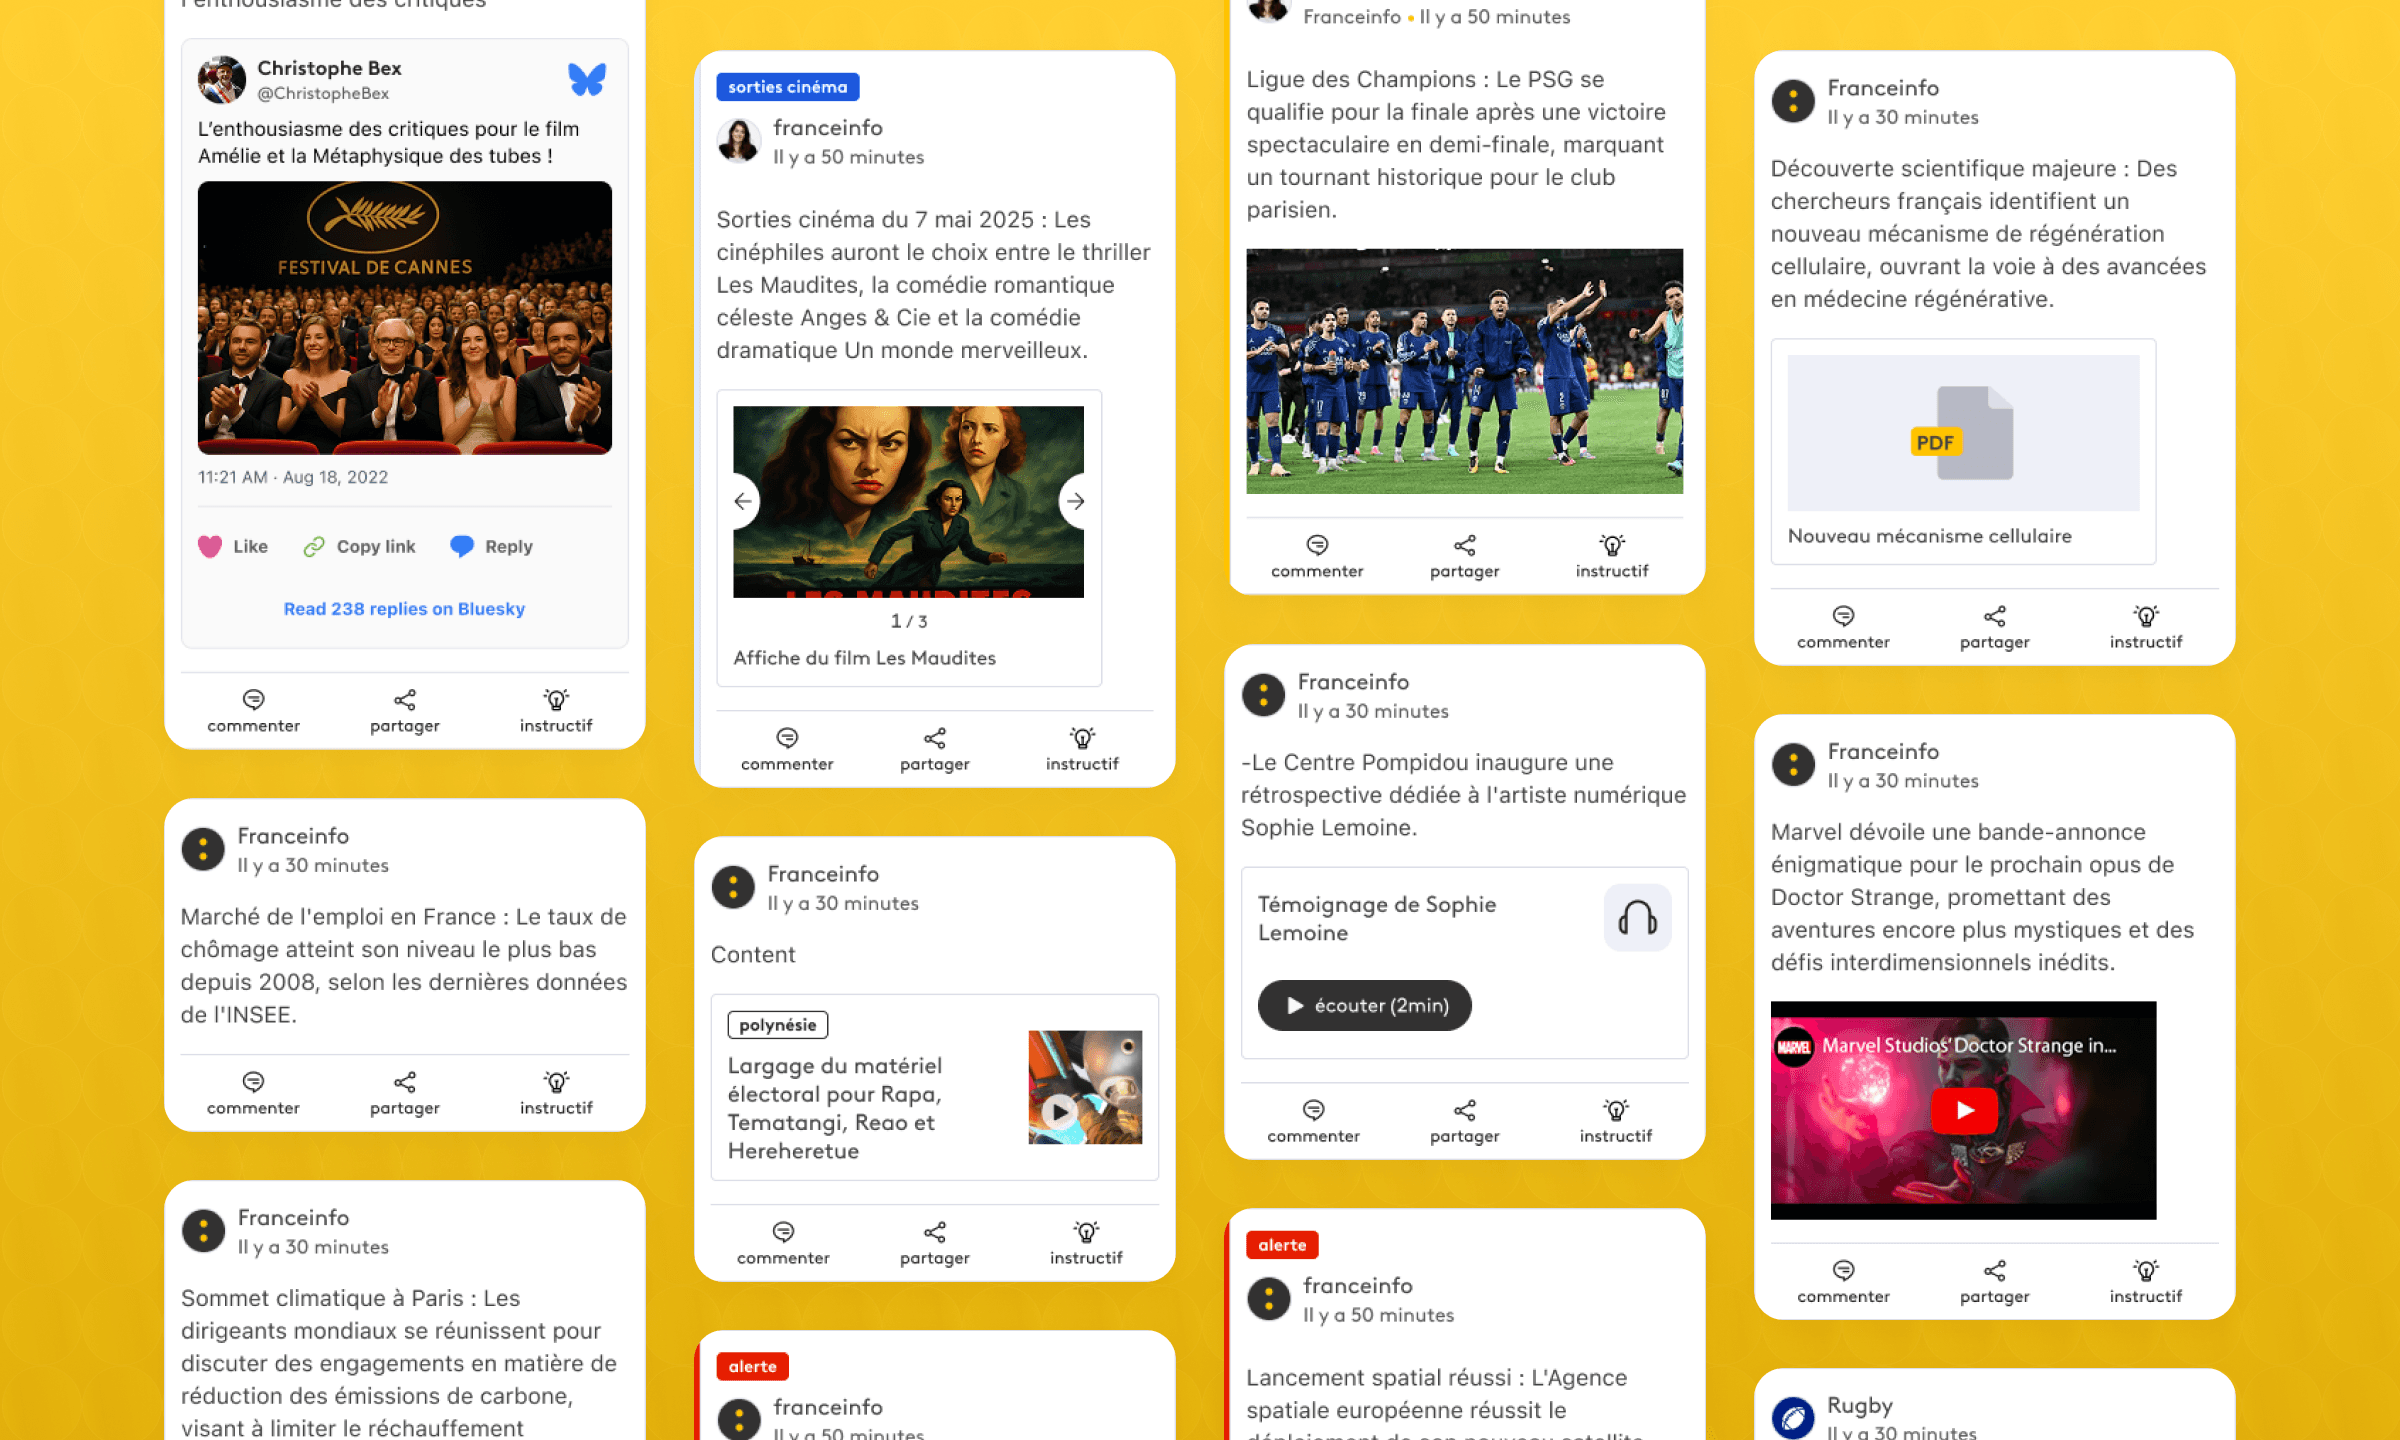Open 'Read 238 replies on Bluesky' link
Viewport: 2400px width, 1440px height.
404,608
